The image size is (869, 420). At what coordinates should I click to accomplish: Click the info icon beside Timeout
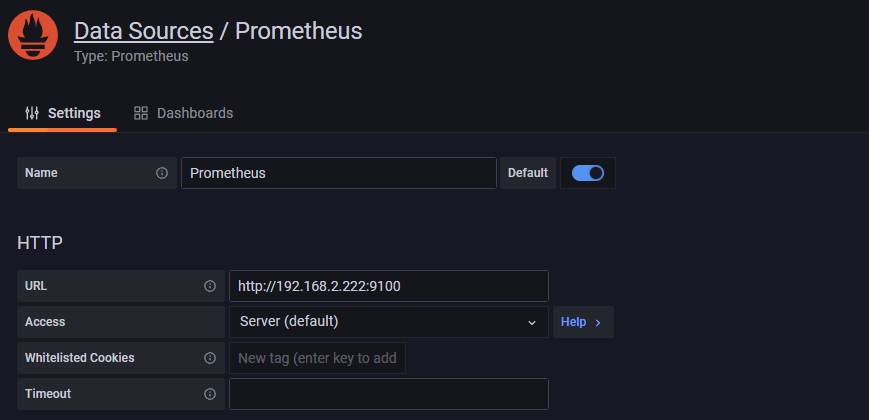click(x=210, y=394)
